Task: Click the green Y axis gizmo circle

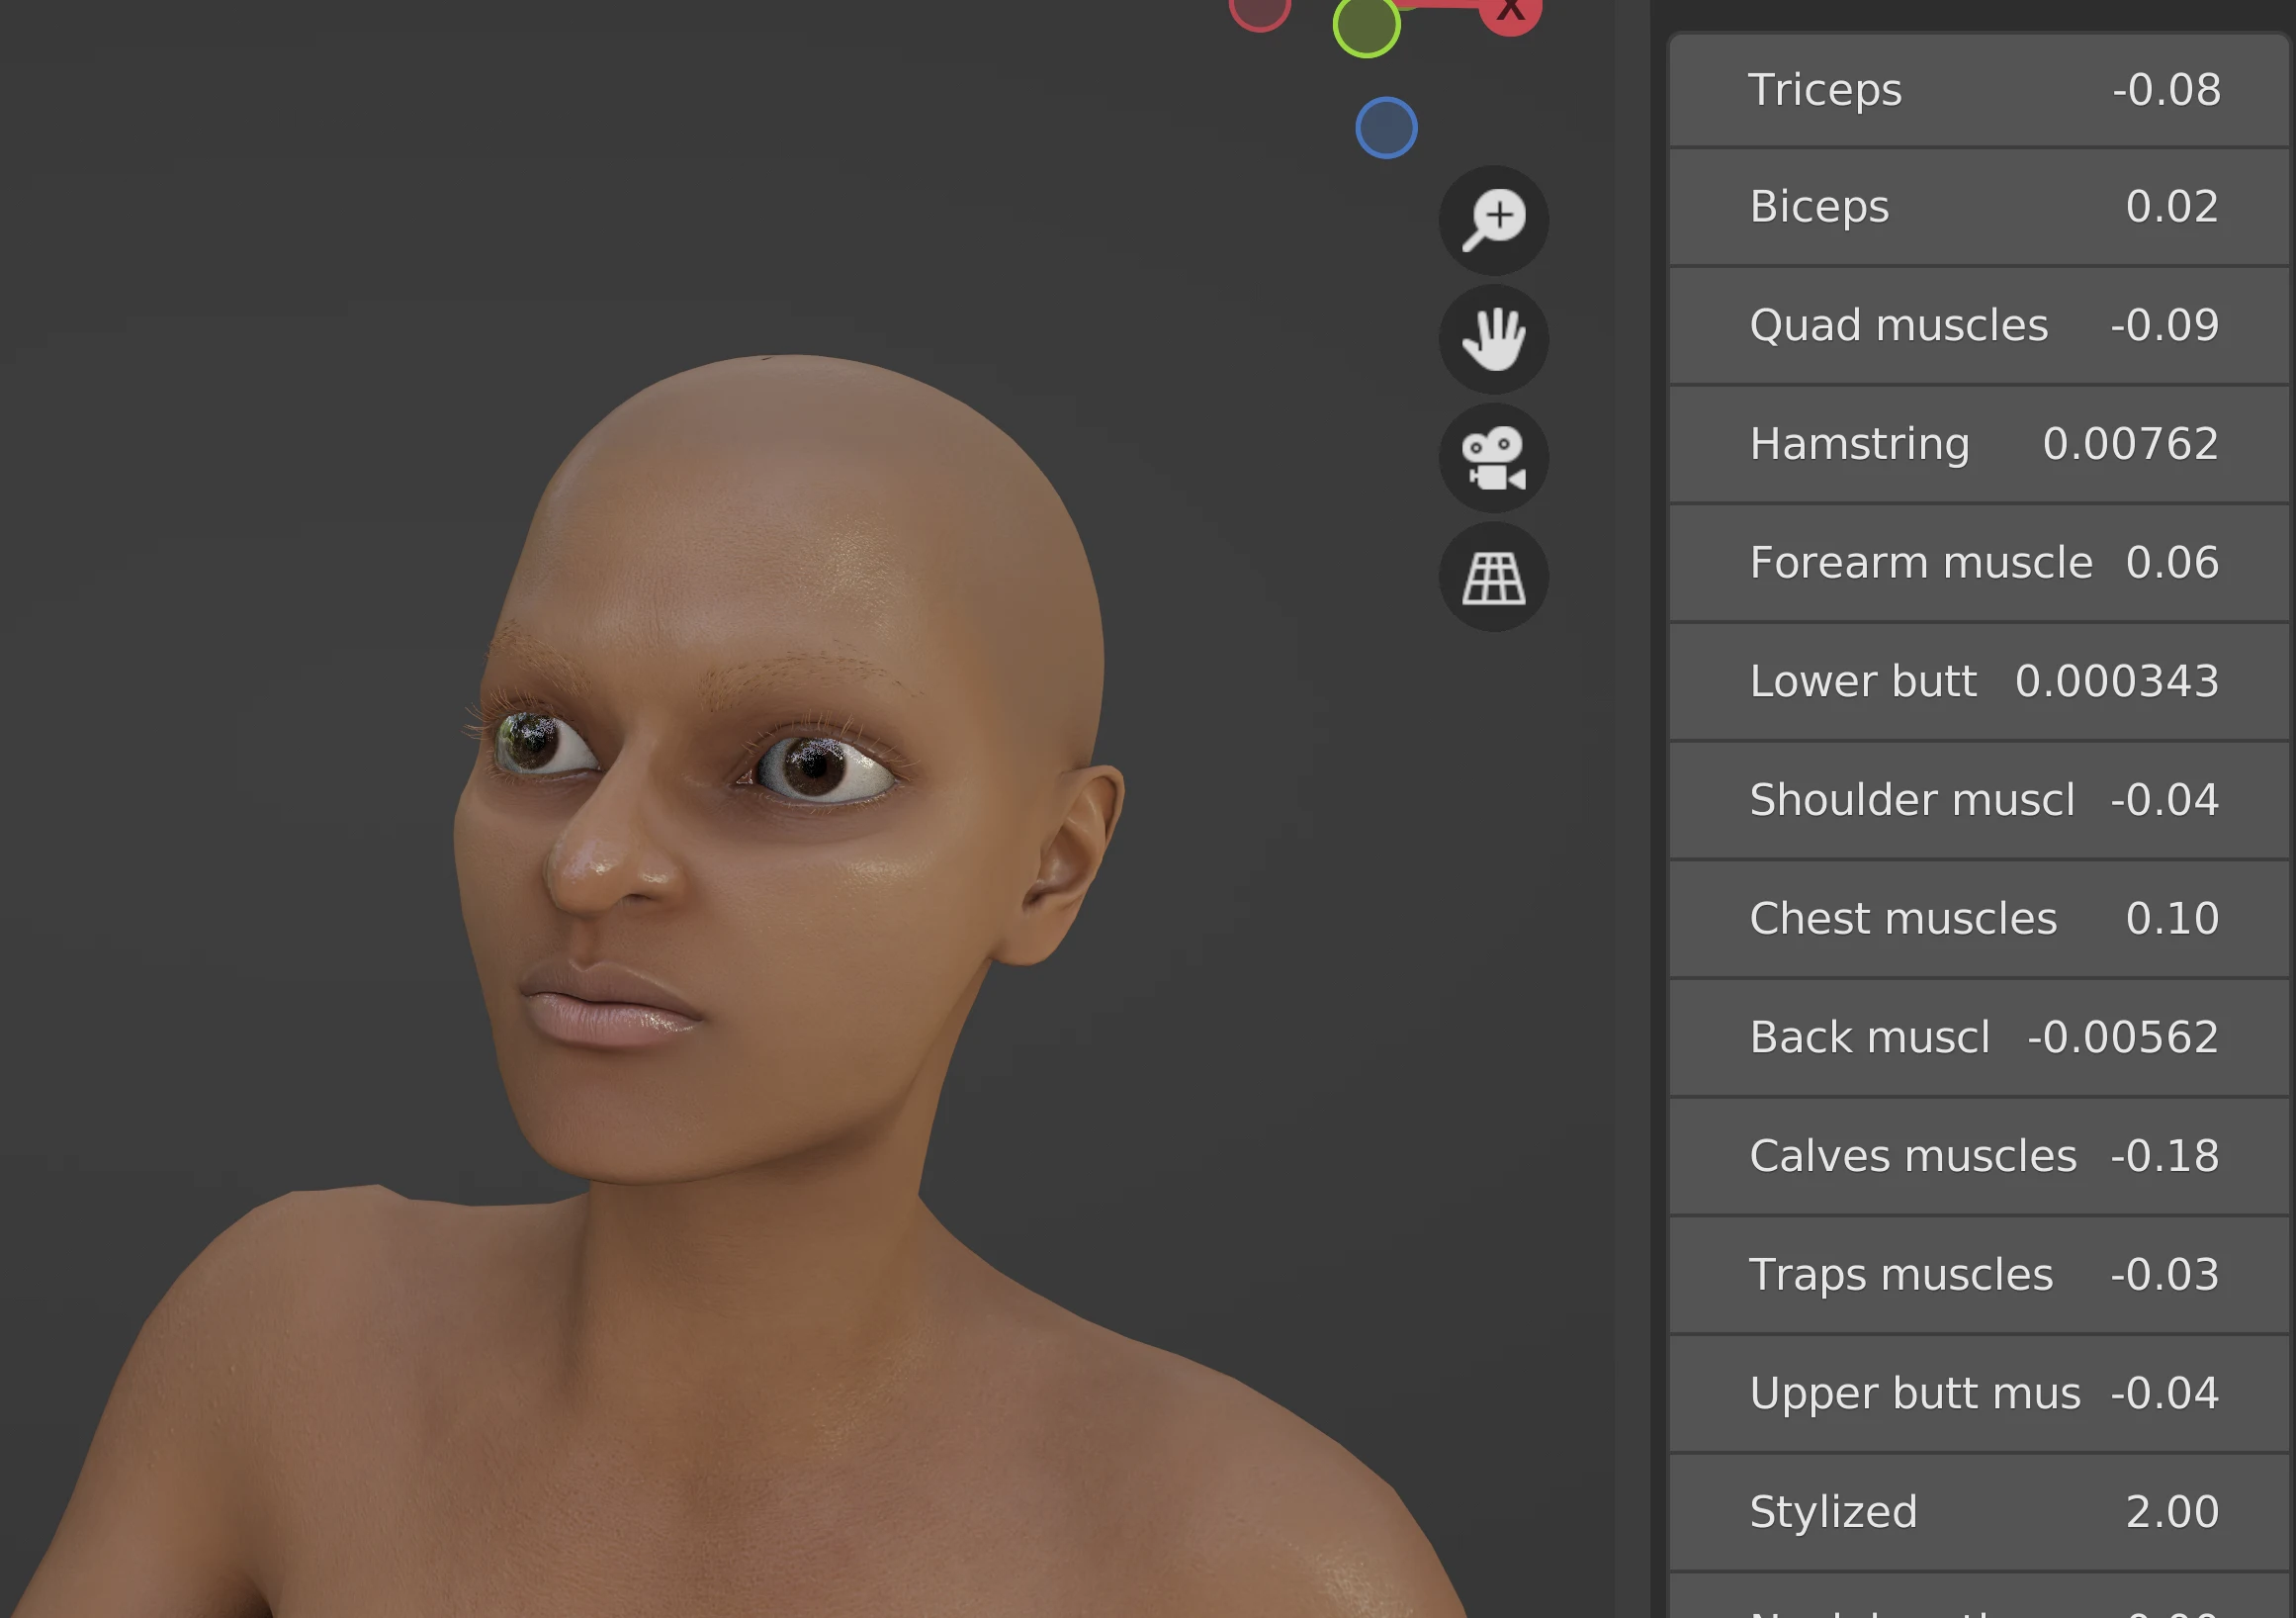Action: (1366, 25)
